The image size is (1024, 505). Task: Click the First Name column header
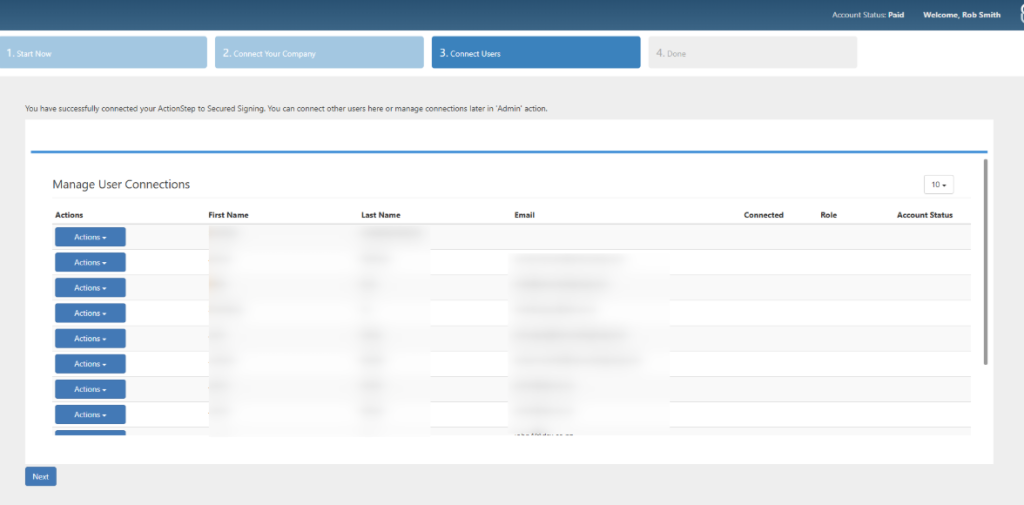[229, 215]
